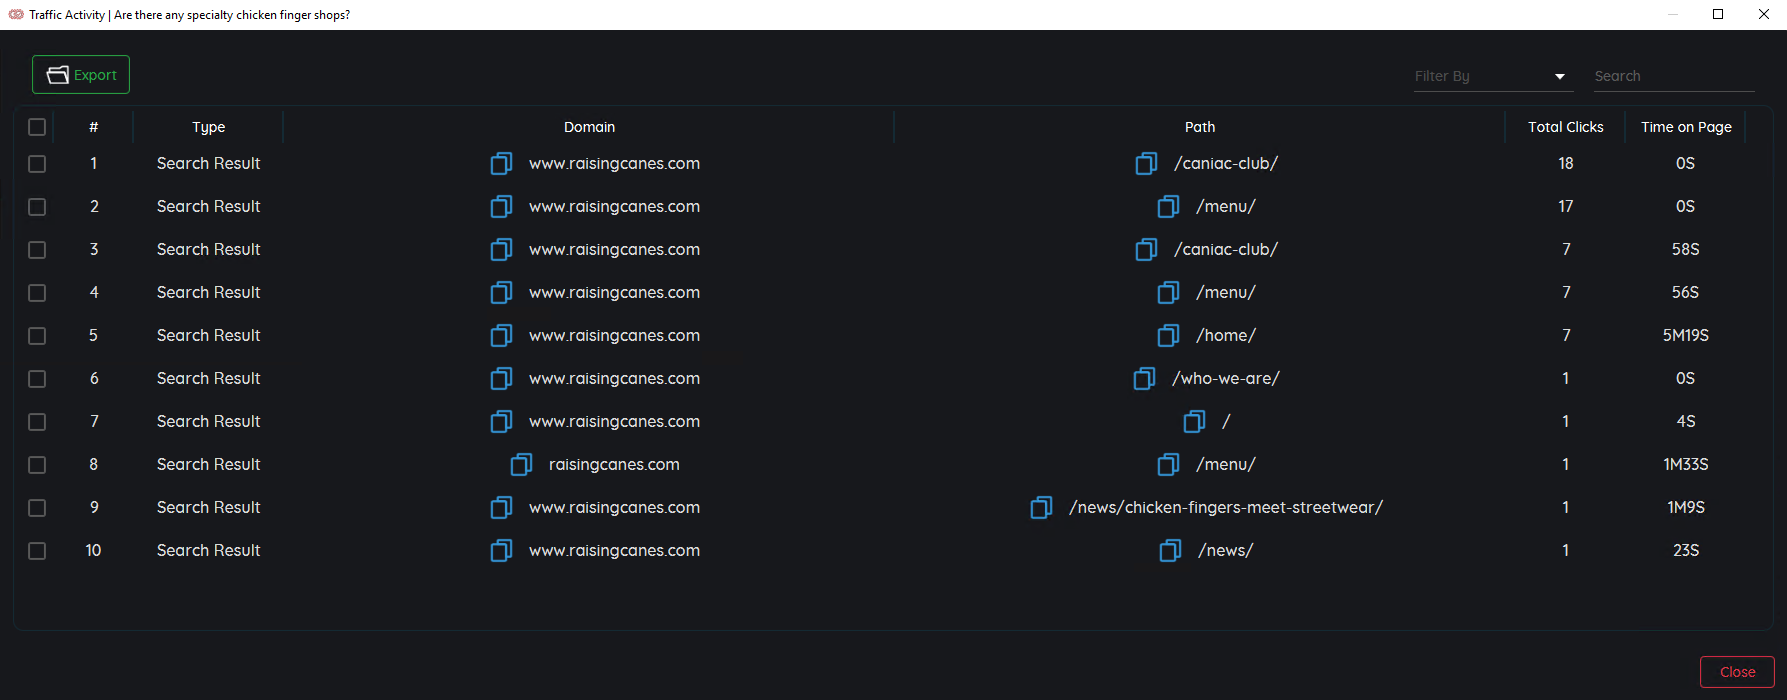Check the box for row 7
Screen dimensions: 1787x700
pyautogui.click(x=37, y=421)
